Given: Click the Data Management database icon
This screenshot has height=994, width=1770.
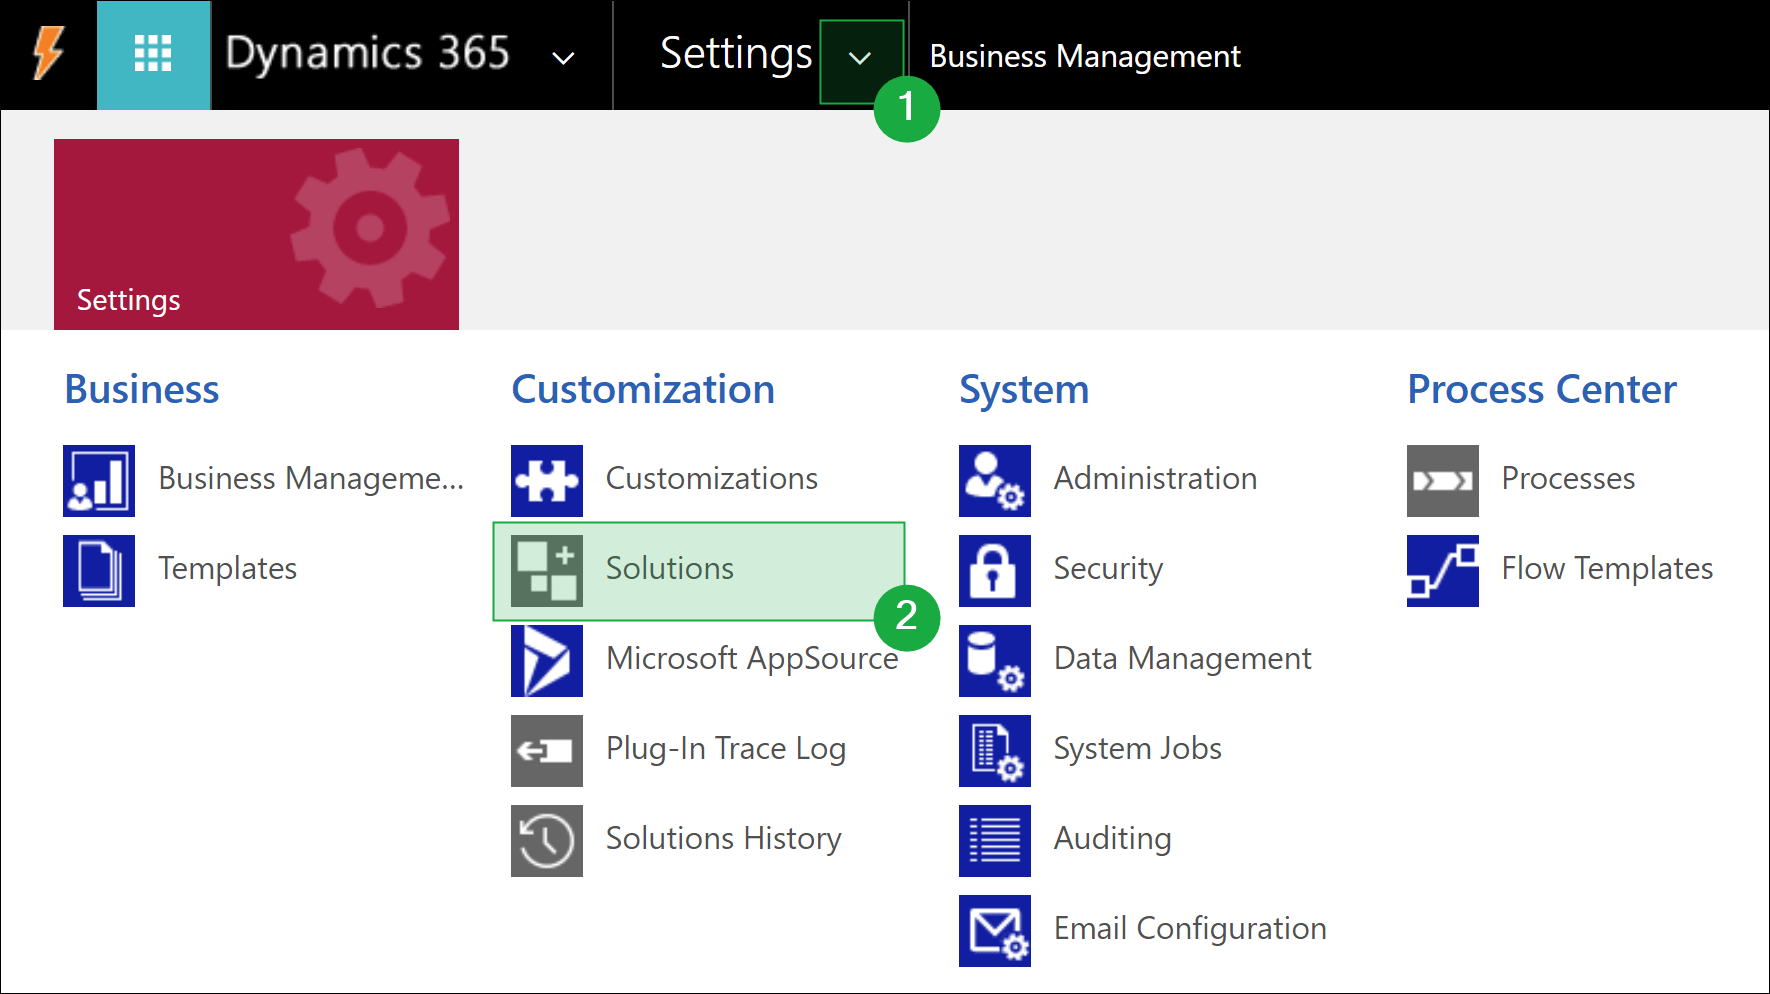Looking at the screenshot, I should [995, 661].
